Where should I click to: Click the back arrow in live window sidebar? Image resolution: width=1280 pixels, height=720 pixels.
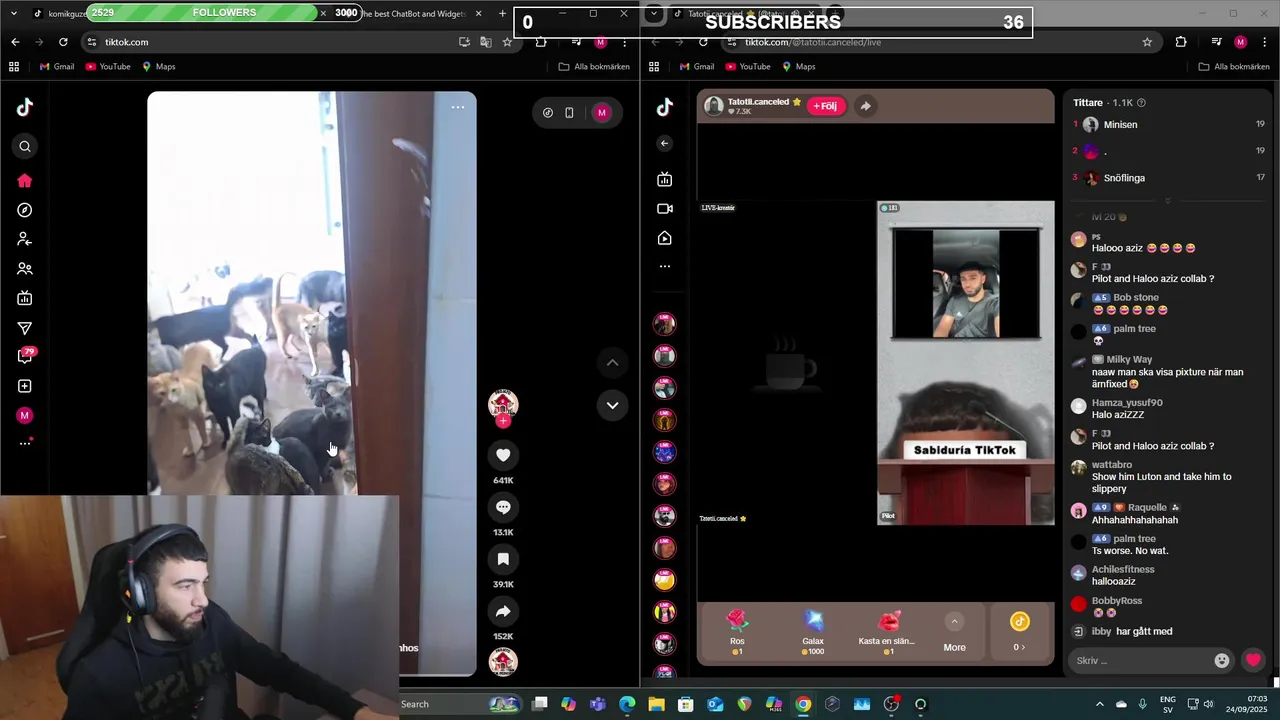(x=665, y=144)
